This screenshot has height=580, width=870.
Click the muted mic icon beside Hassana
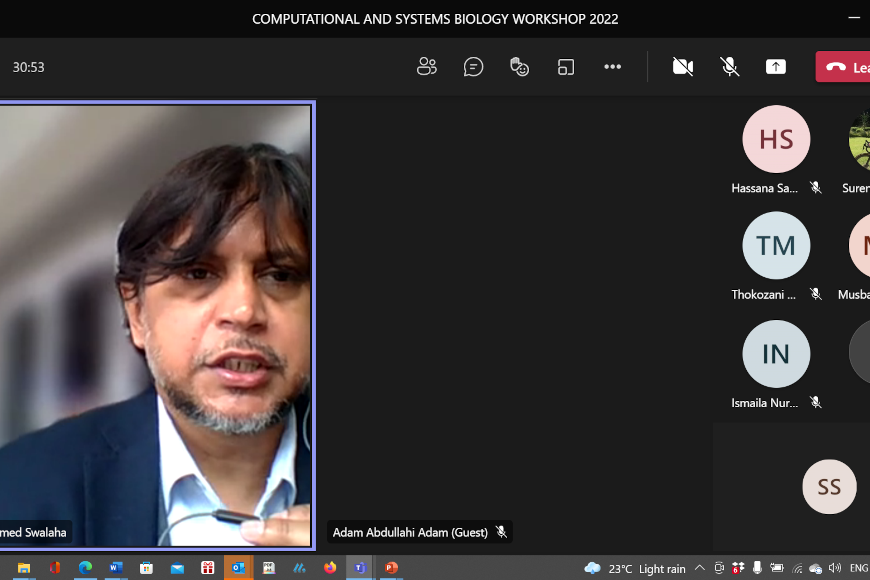(x=816, y=188)
